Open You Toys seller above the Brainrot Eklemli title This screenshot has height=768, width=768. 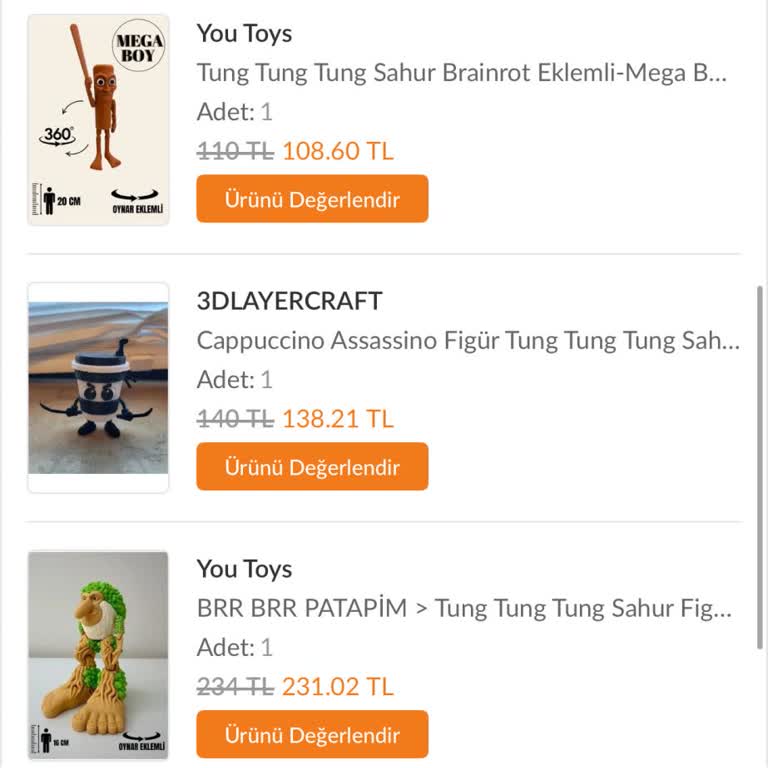click(x=244, y=33)
